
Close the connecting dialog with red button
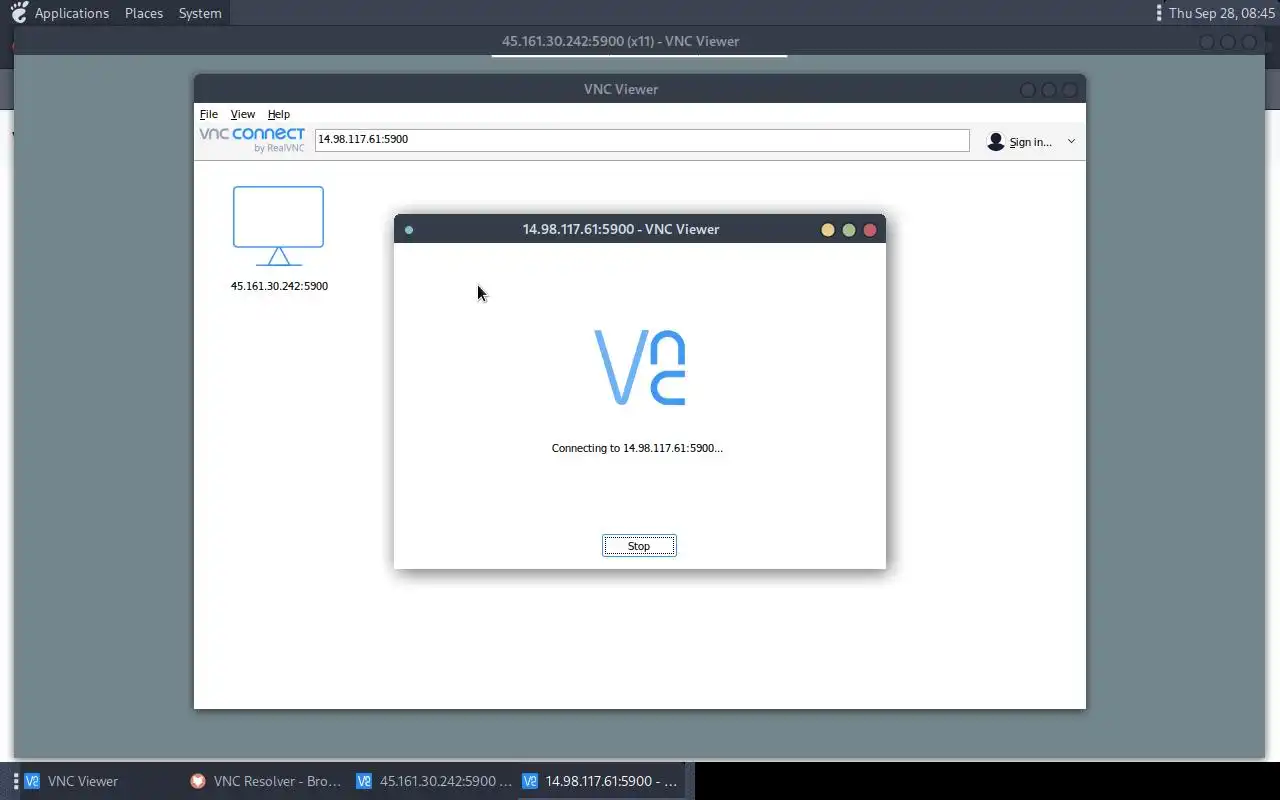pos(870,230)
